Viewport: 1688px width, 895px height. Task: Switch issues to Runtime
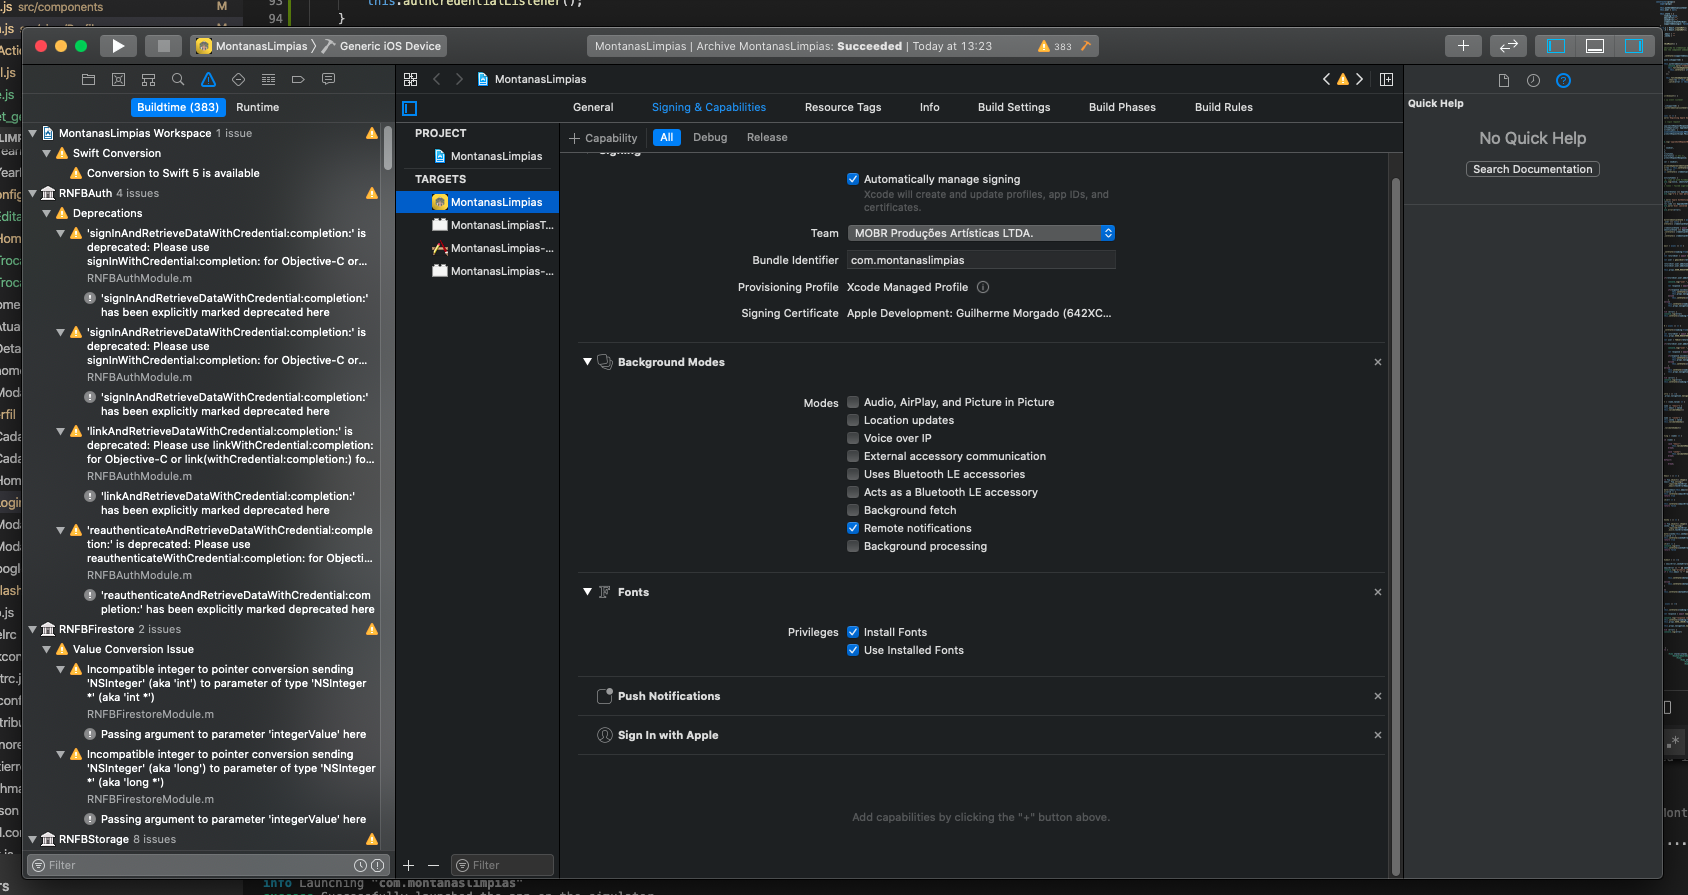[257, 107]
